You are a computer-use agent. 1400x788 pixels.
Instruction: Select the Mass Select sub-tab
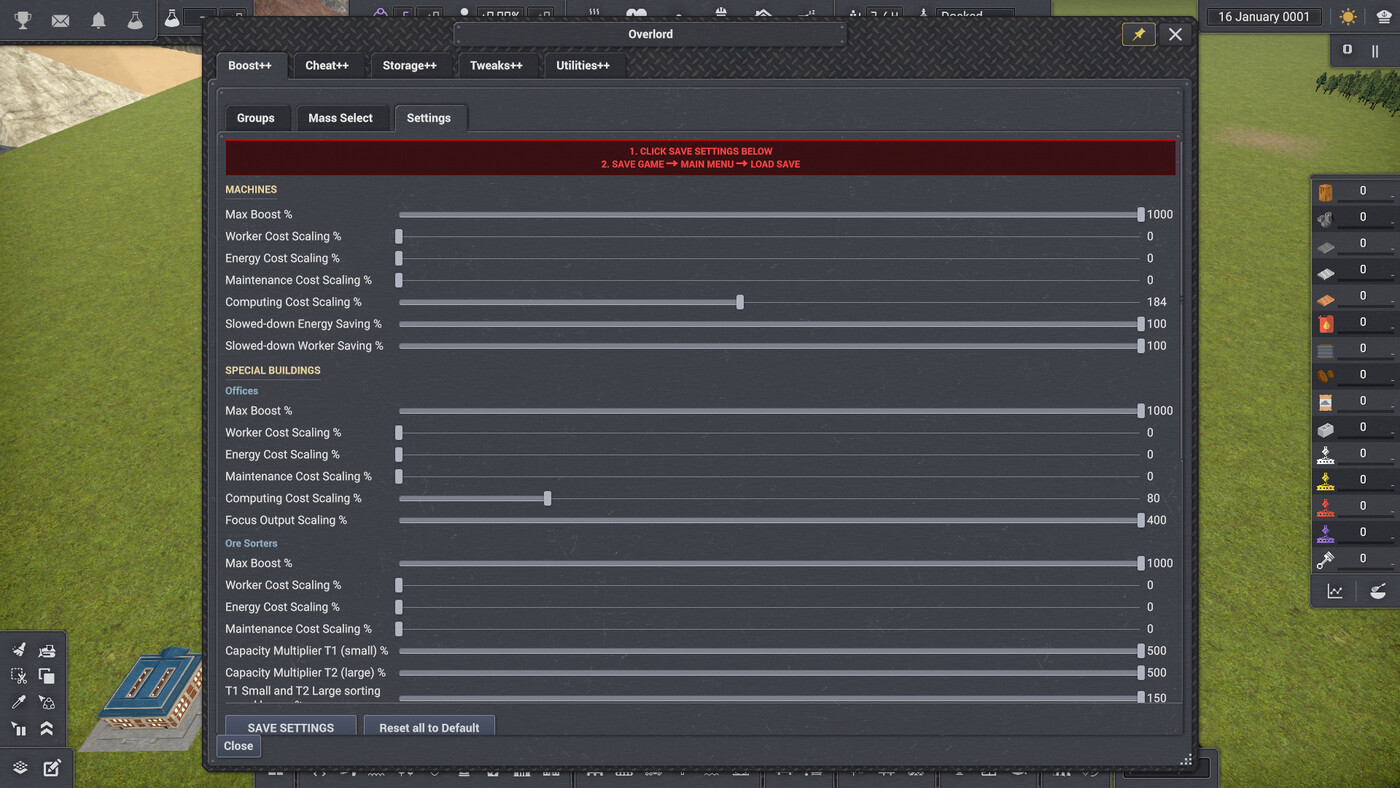click(340, 118)
